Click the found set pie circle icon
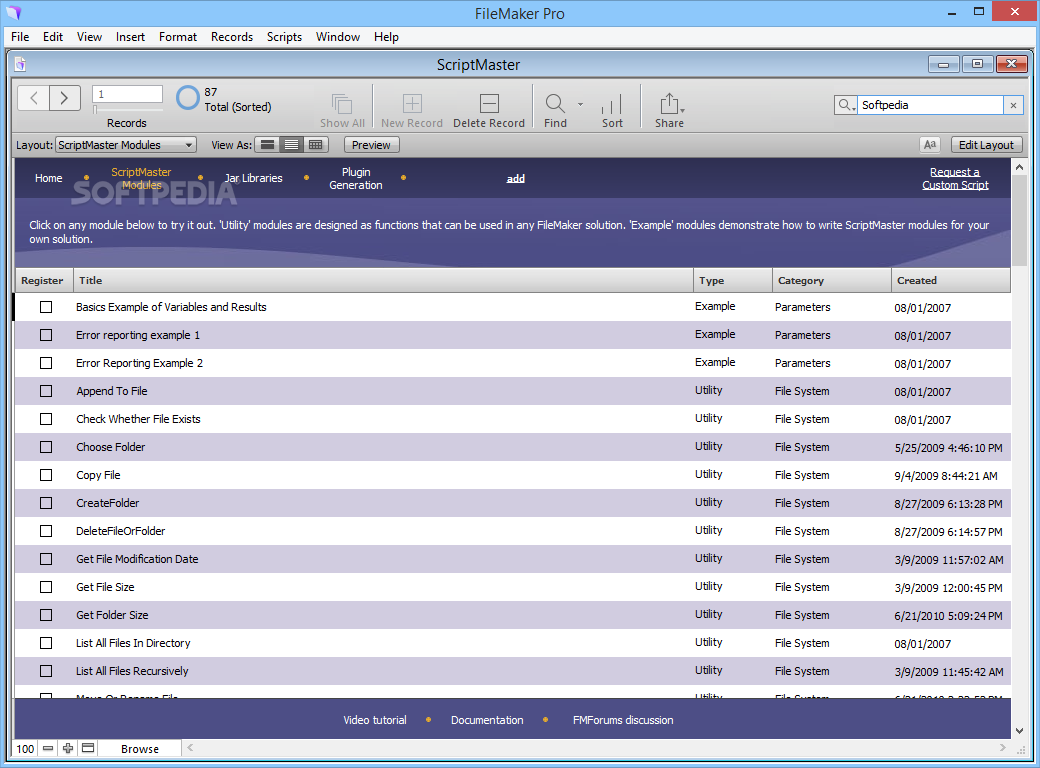 (x=188, y=98)
